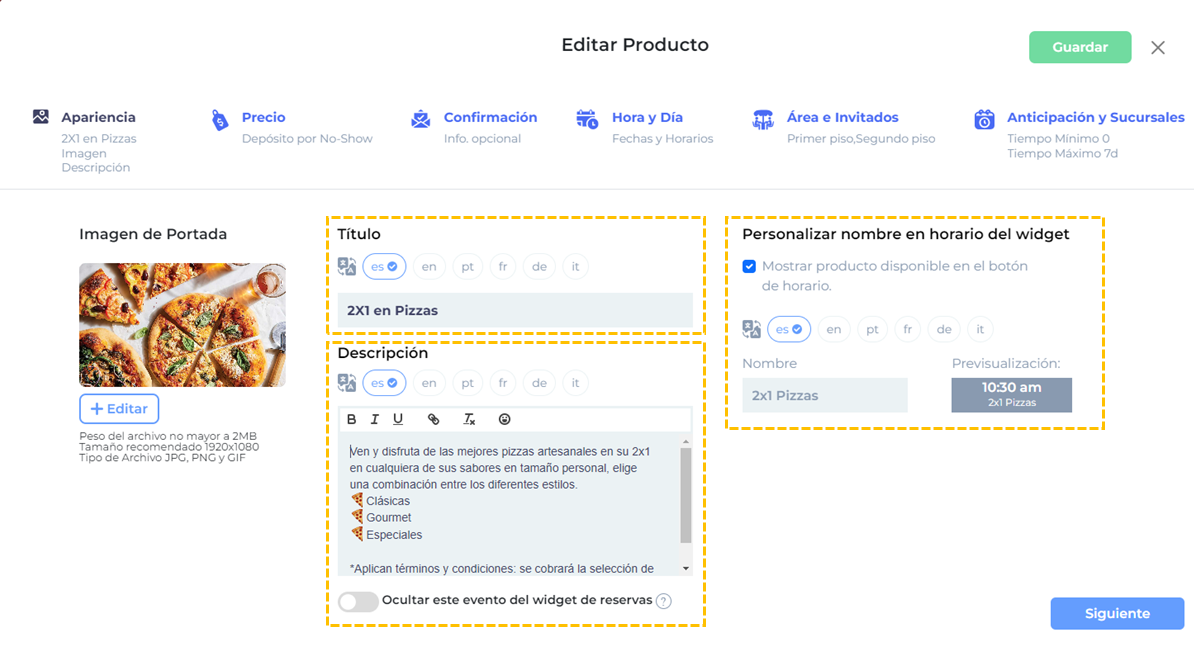
Task: Click the Anticipación y Sucursales clock icon
Action: (x=984, y=119)
